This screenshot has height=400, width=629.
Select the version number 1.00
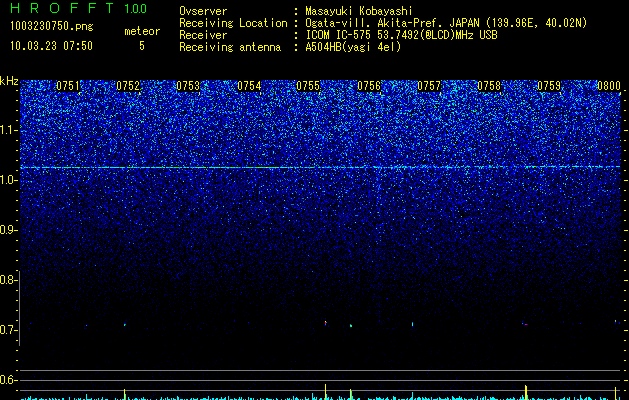coord(136,9)
